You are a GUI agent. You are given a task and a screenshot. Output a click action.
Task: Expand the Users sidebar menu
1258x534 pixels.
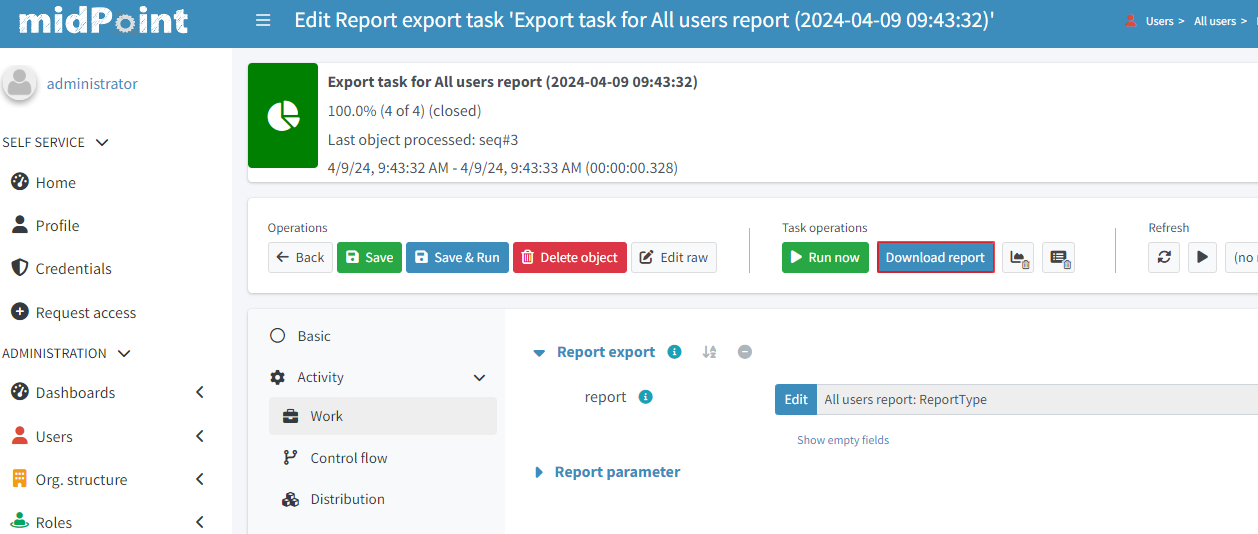[x=199, y=436]
